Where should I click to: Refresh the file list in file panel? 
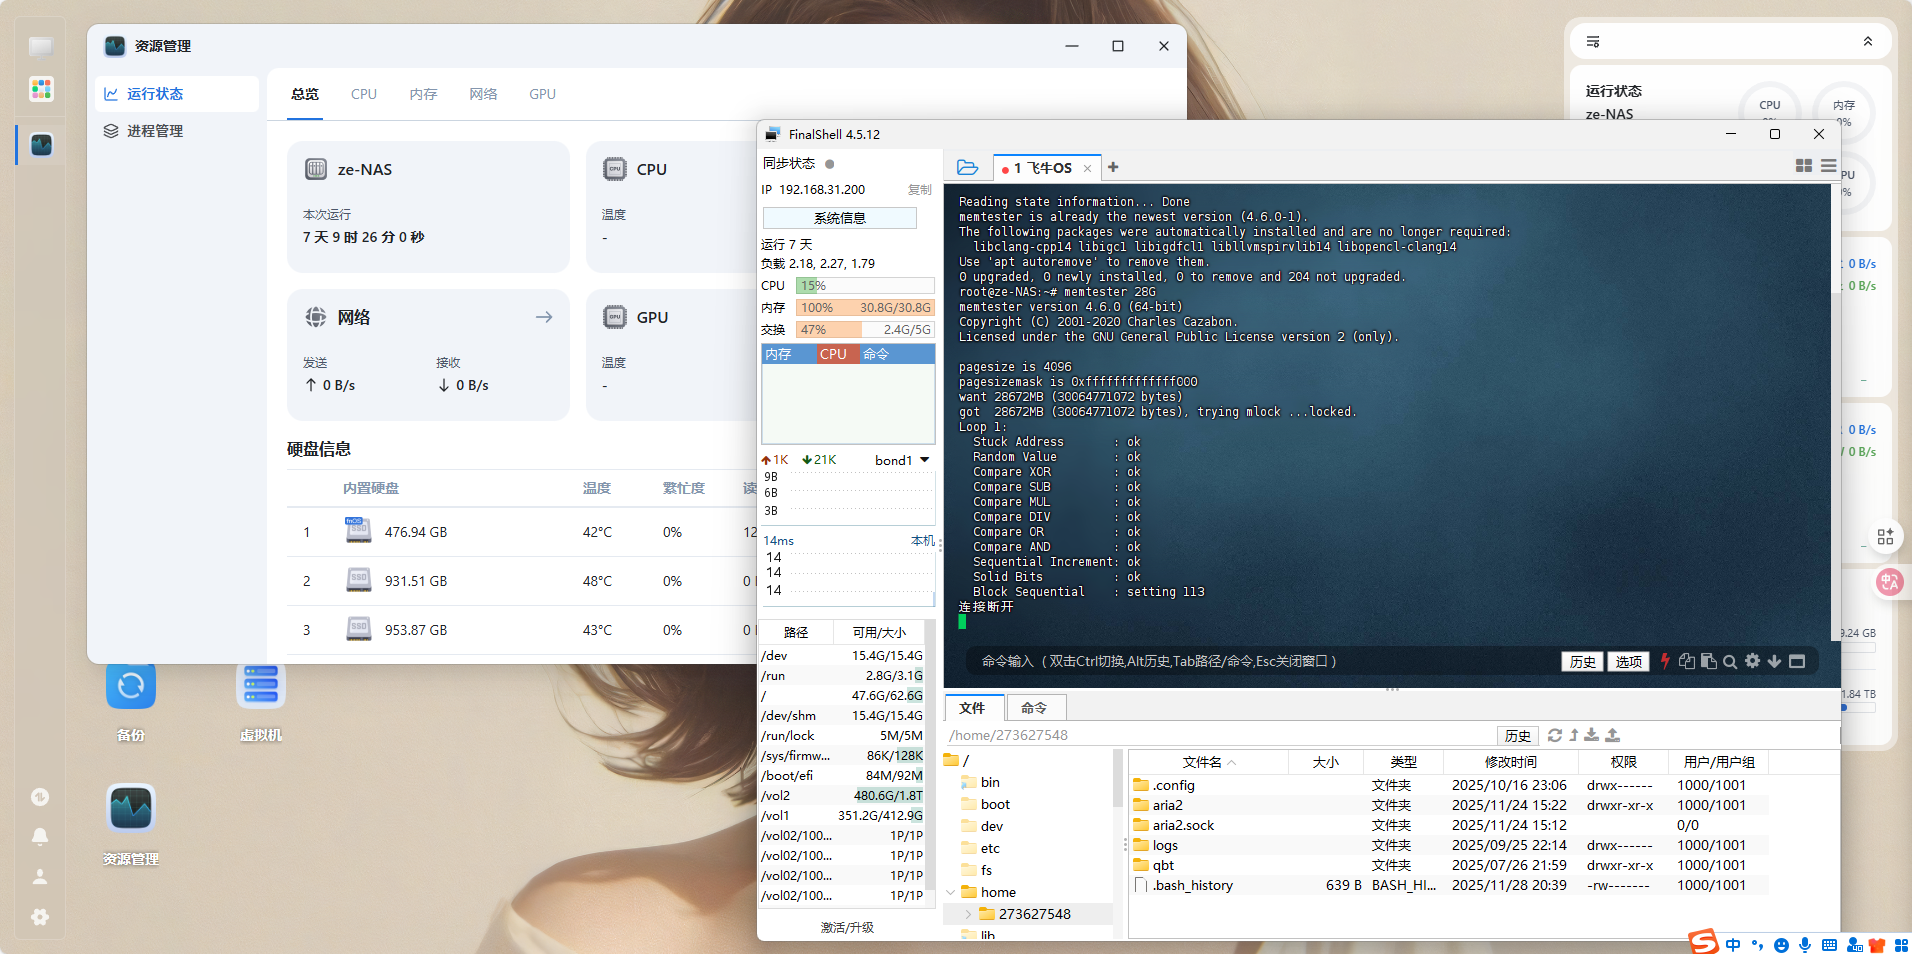(1554, 735)
